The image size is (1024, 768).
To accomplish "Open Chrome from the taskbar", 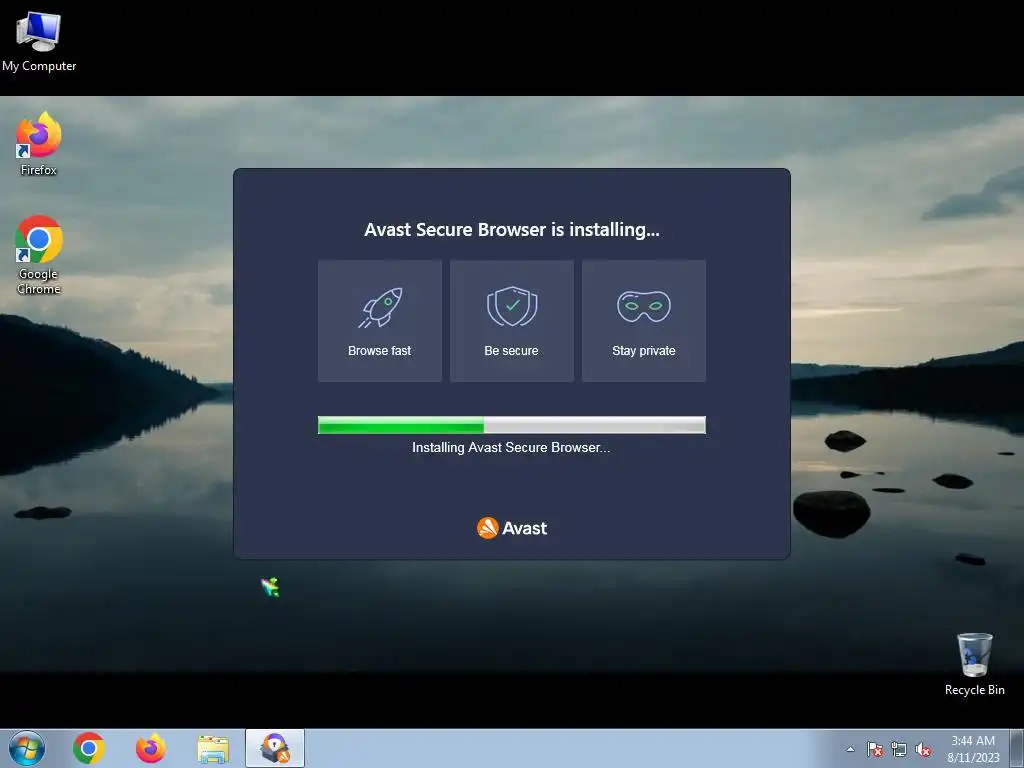I will (89, 748).
